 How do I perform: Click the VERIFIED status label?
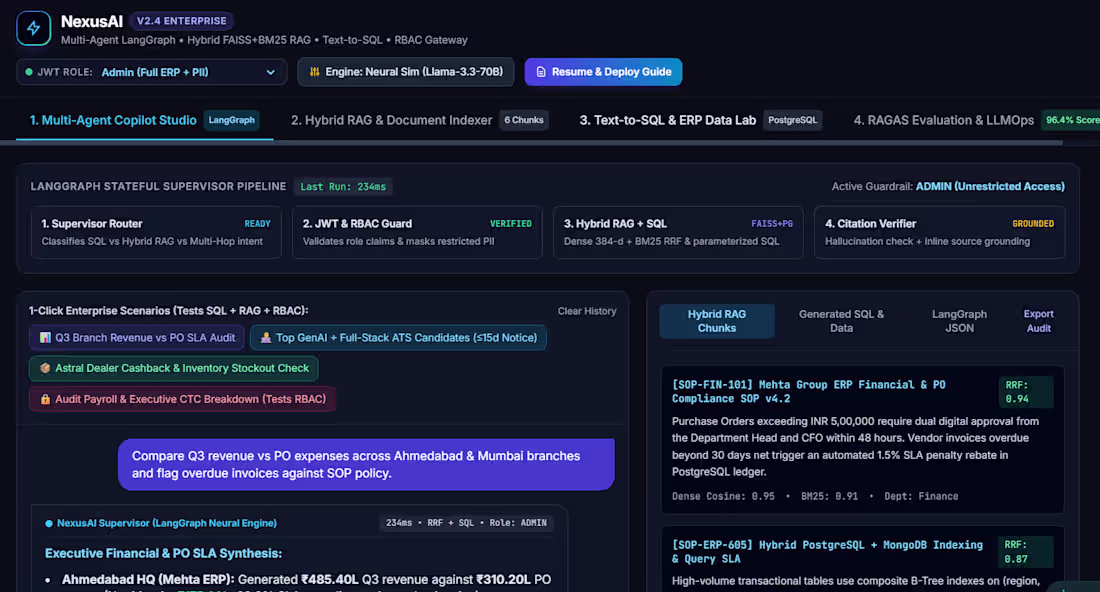[x=511, y=224]
